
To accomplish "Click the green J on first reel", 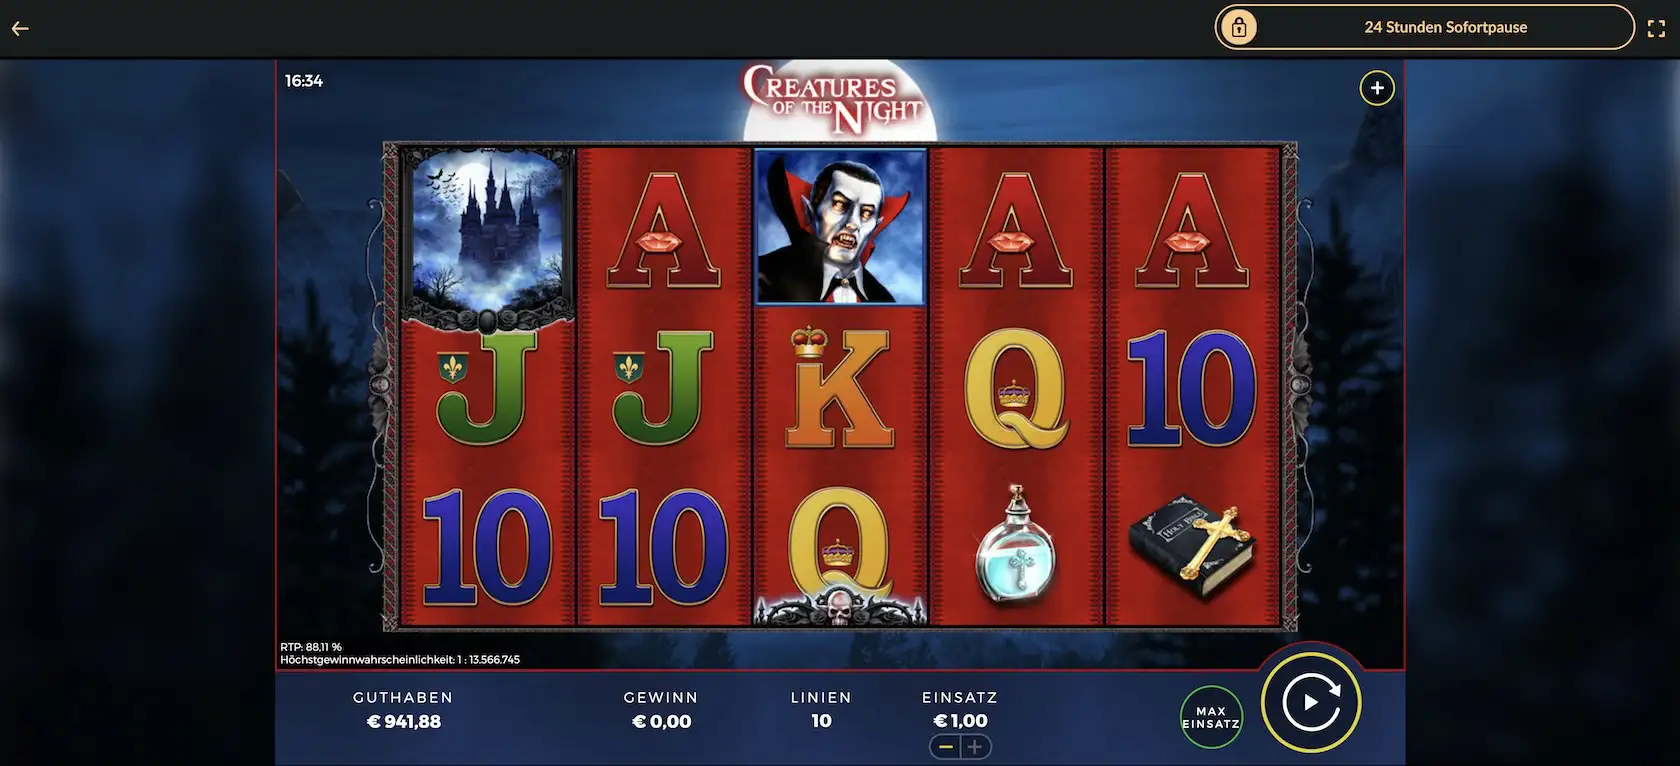I will (x=487, y=389).
